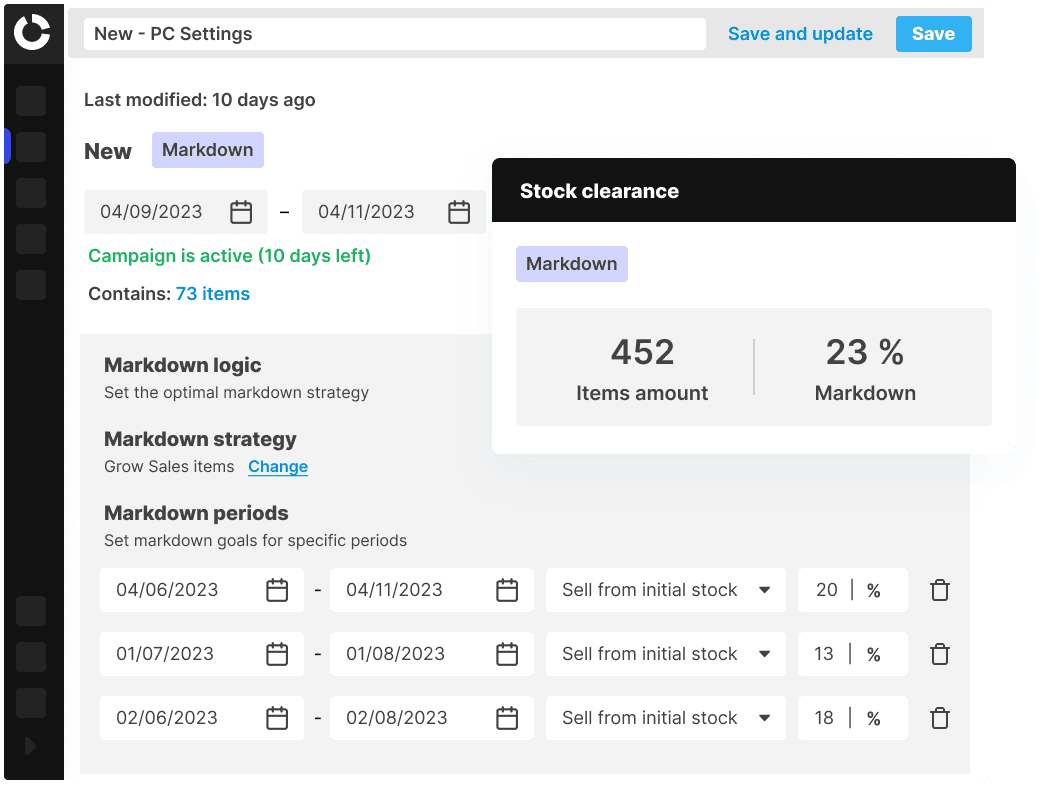Open the calendar for start date 04/09/2023
1064x812 pixels.
click(241, 211)
